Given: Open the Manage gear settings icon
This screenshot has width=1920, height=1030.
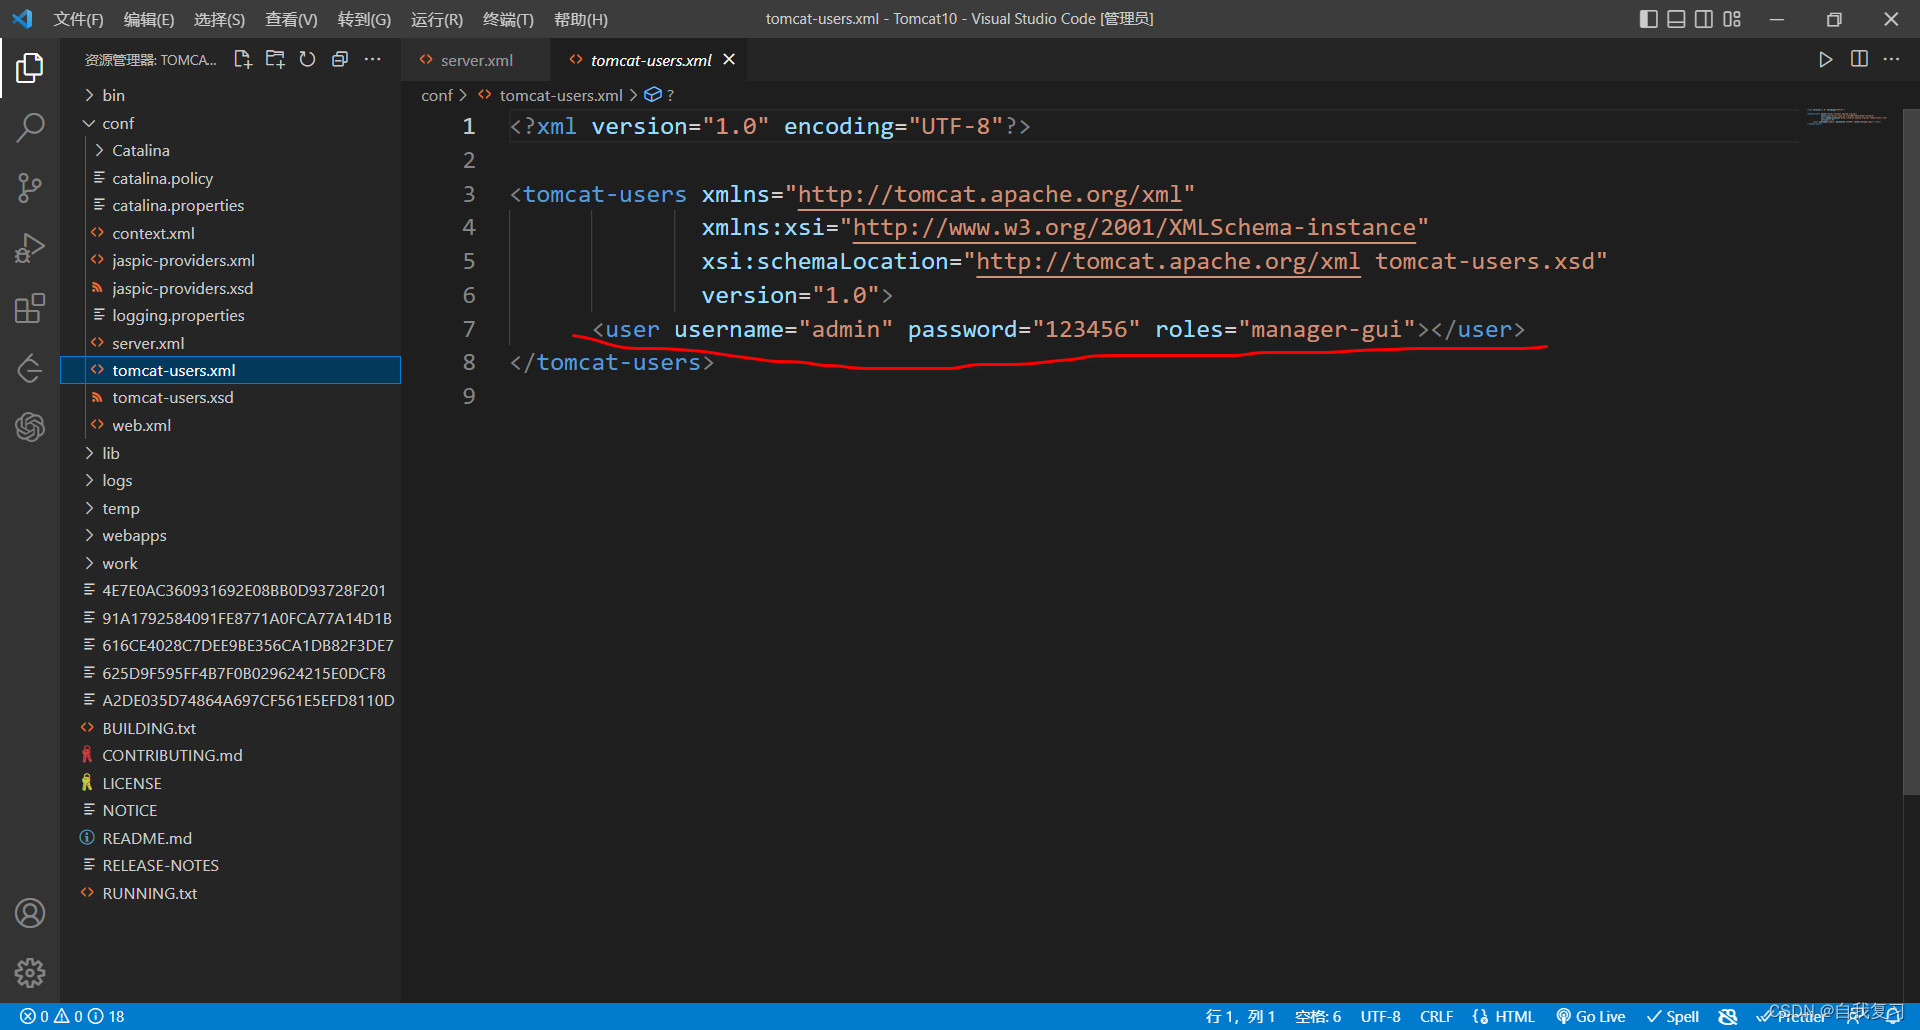Looking at the screenshot, I should pos(30,972).
